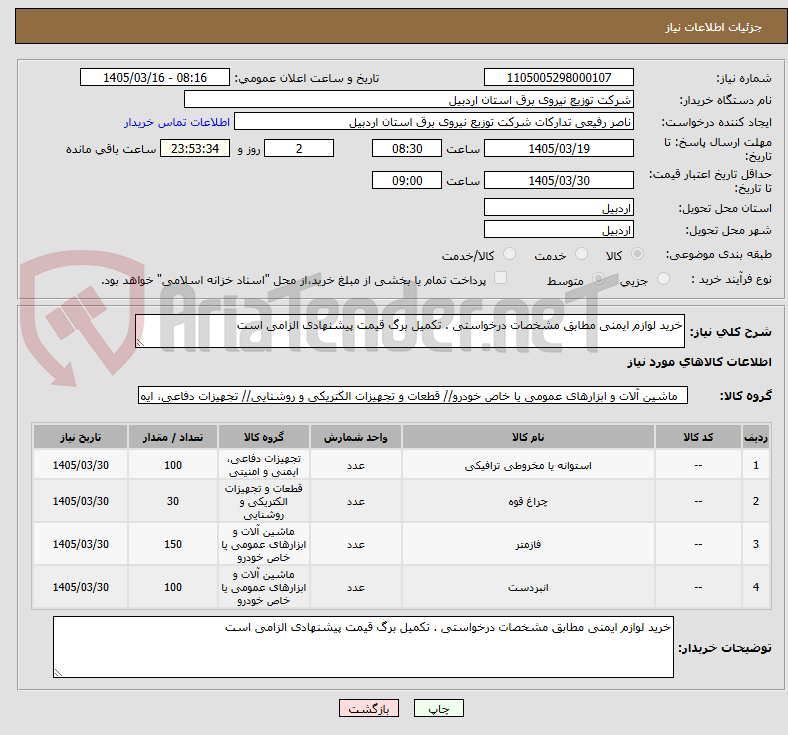Click the response deadline date 1405/03/19 field
This screenshot has height=735, width=788.
558,149
